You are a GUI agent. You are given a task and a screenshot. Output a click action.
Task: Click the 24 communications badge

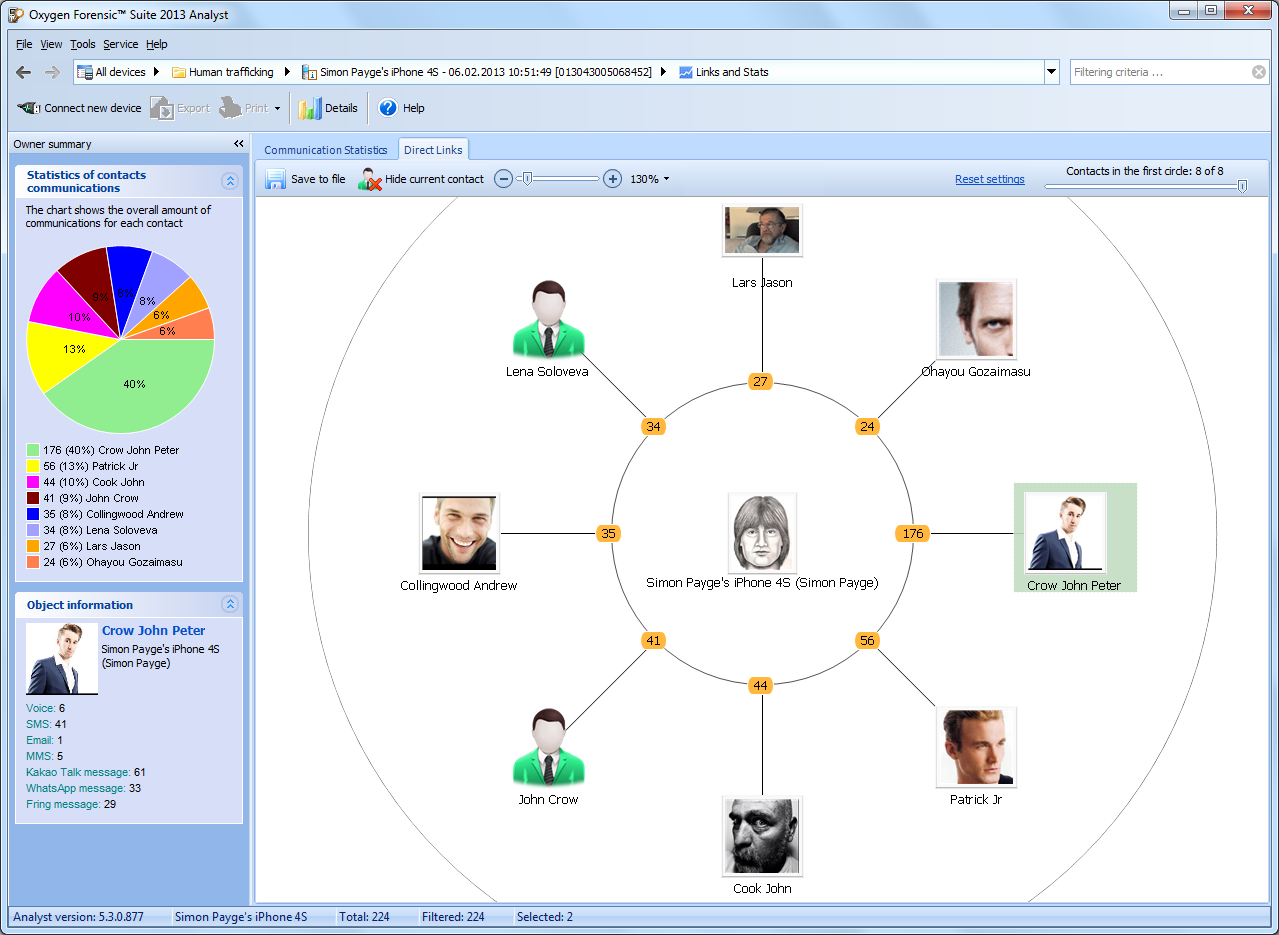tap(867, 427)
